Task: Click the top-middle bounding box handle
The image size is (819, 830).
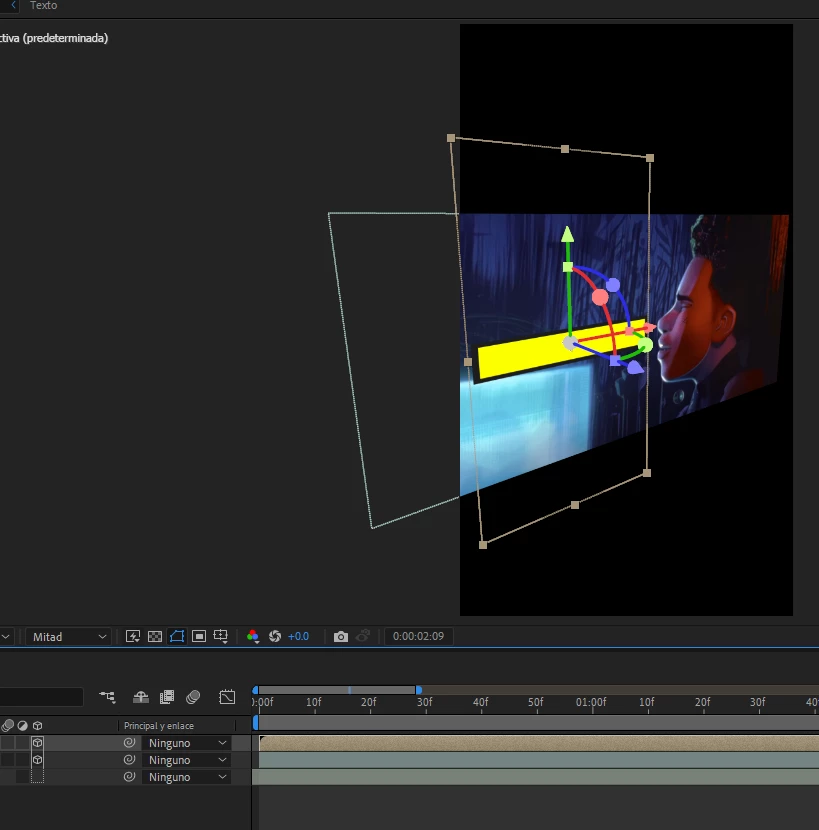Action: (565, 149)
